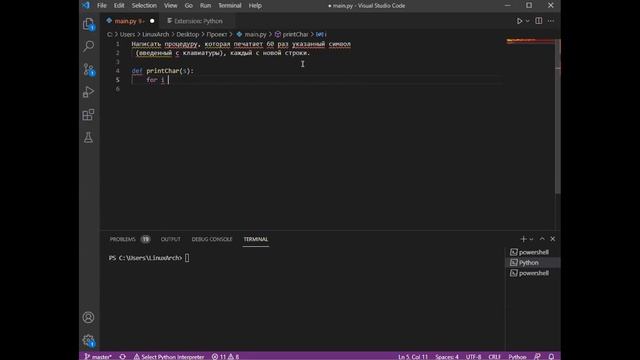Click the feedback icon in status bar
Viewport: 640px width, 360px height.
538,356
